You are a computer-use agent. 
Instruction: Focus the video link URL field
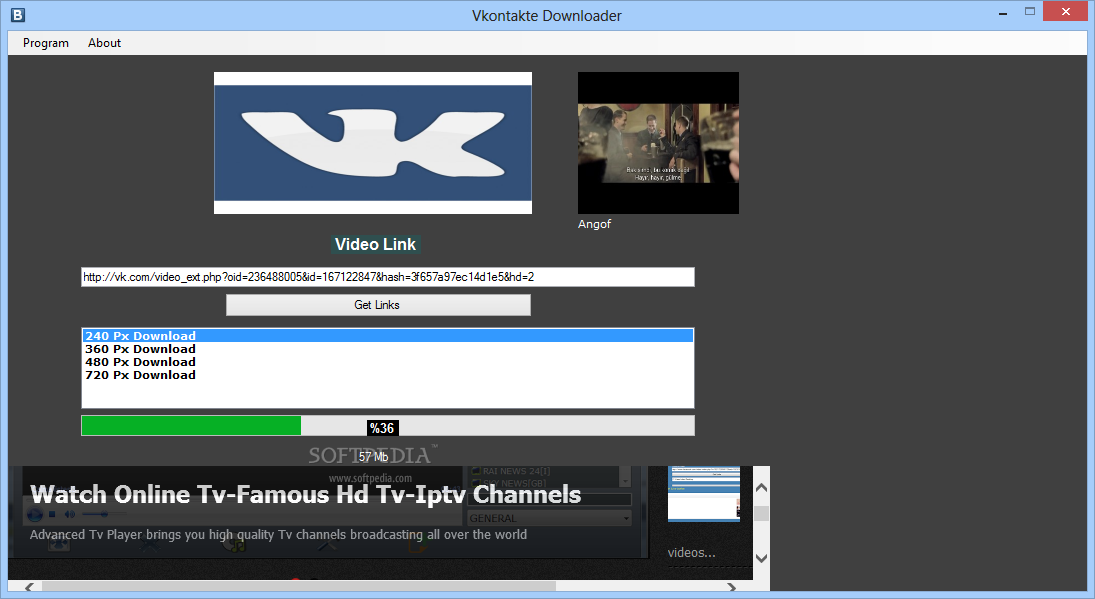(388, 276)
